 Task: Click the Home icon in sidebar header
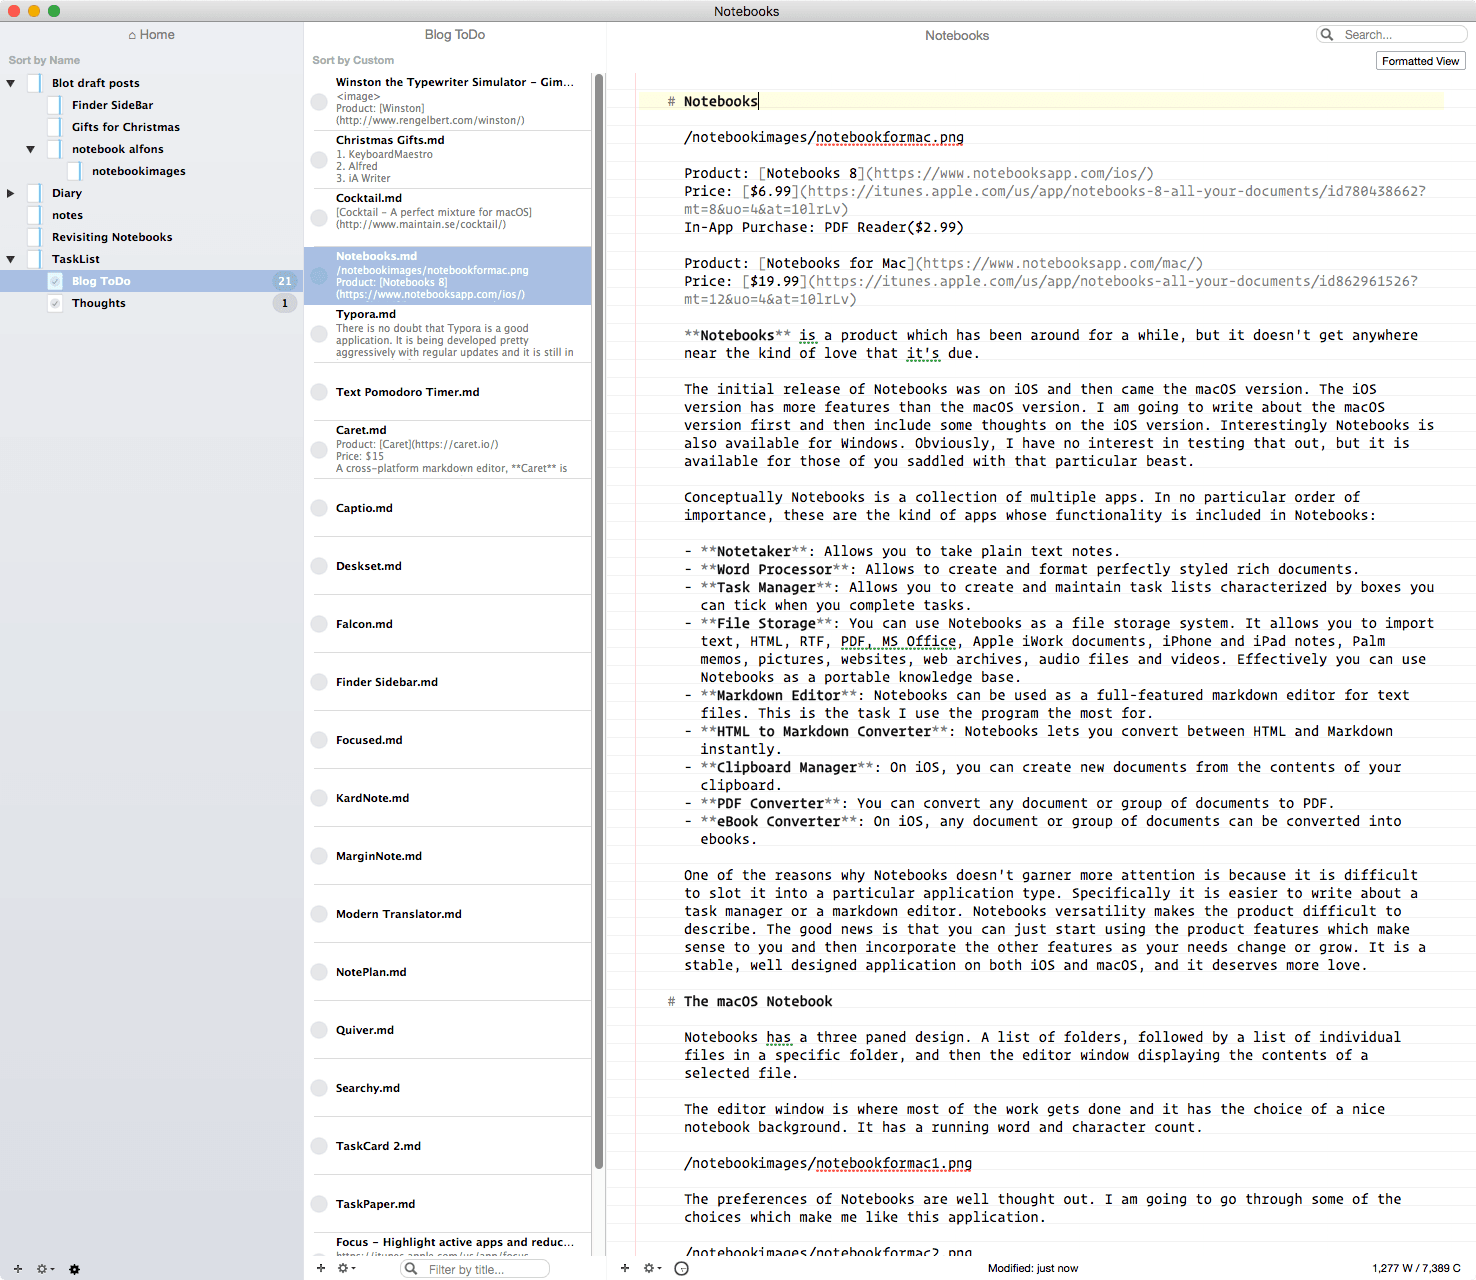(132, 35)
